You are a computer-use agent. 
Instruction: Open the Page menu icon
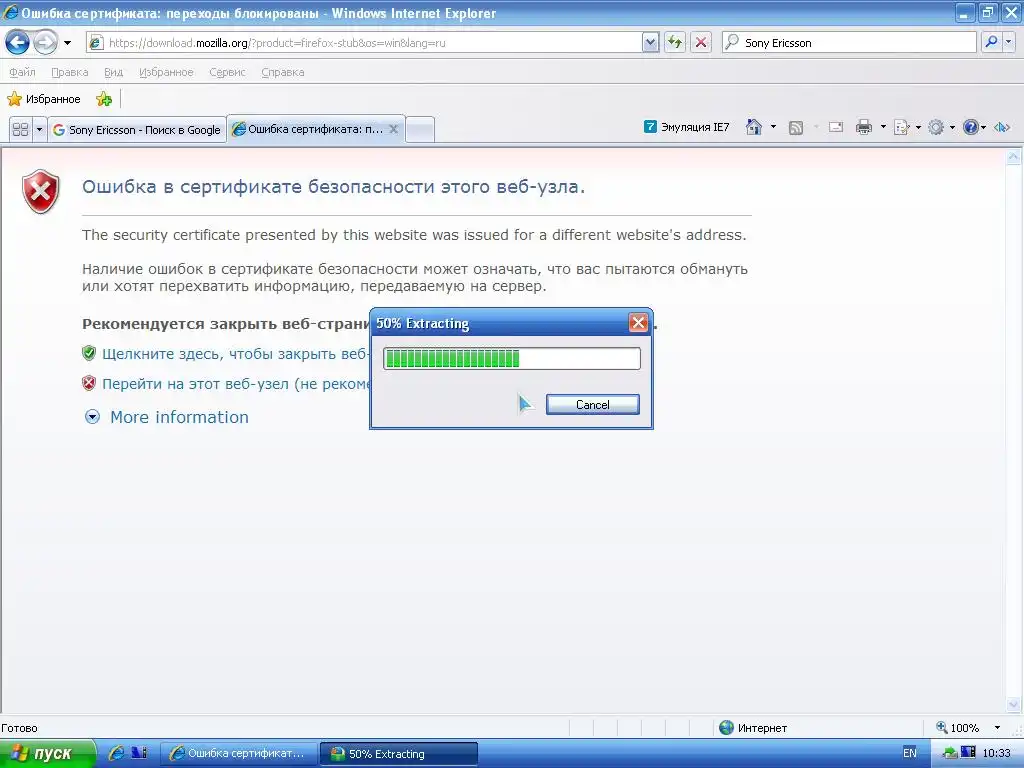(902, 127)
